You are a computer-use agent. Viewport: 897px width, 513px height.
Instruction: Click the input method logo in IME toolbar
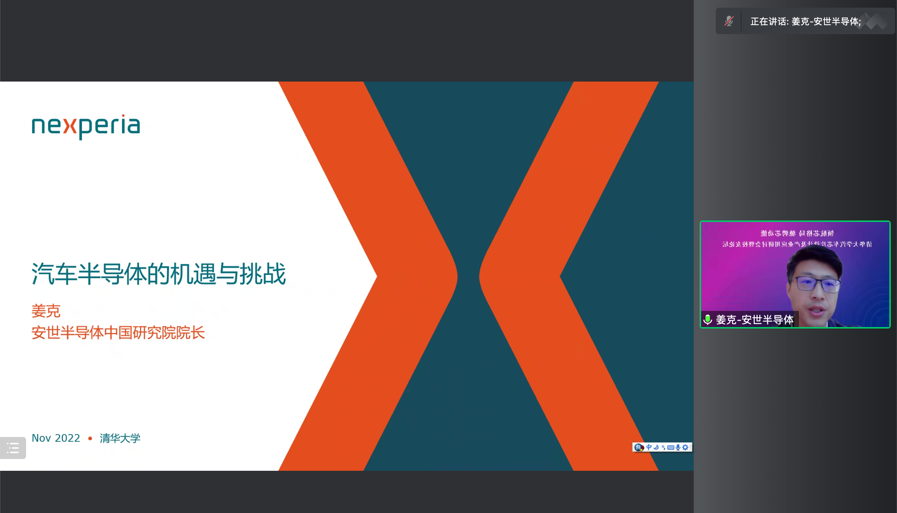tap(639, 447)
